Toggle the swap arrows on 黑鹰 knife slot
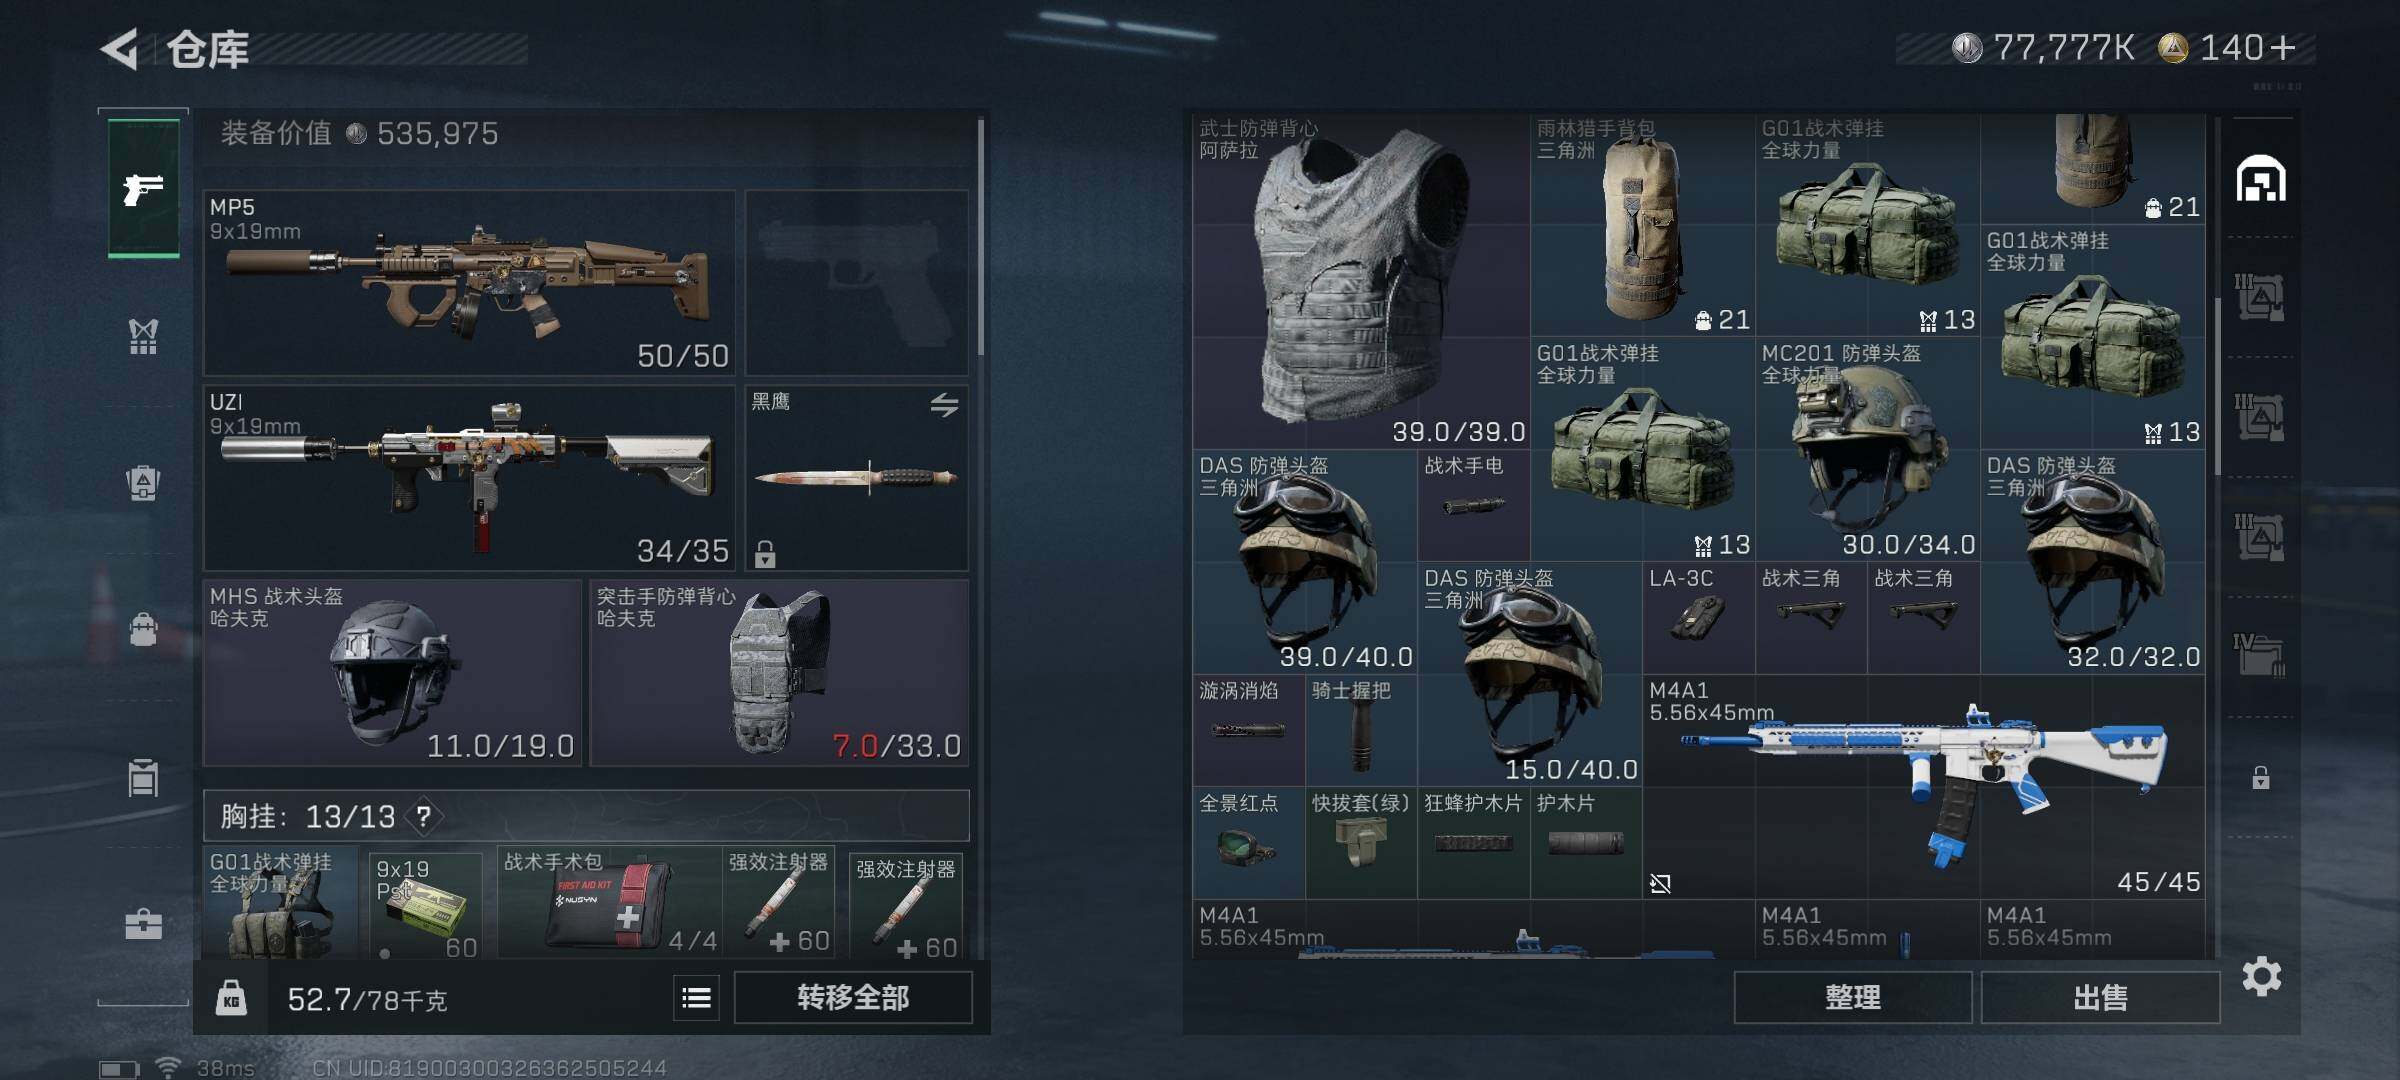The width and height of the screenshot is (2400, 1080). pyautogui.click(x=944, y=404)
